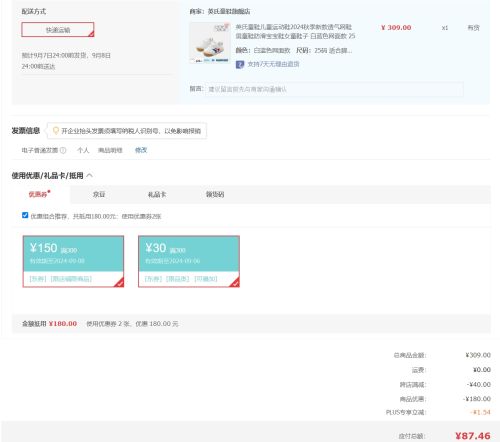Open the 支持7天无理由退货 link
The image size is (500, 442).
pyautogui.click(x=273, y=64)
